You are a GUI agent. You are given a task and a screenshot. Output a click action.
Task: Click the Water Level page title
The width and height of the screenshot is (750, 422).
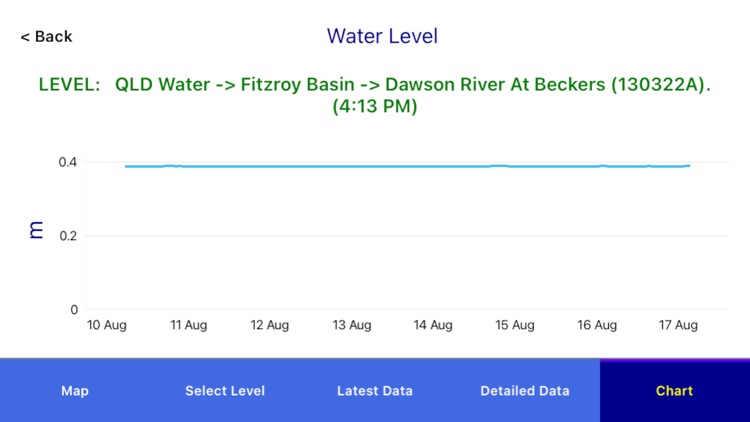pyautogui.click(x=382, y=37)
